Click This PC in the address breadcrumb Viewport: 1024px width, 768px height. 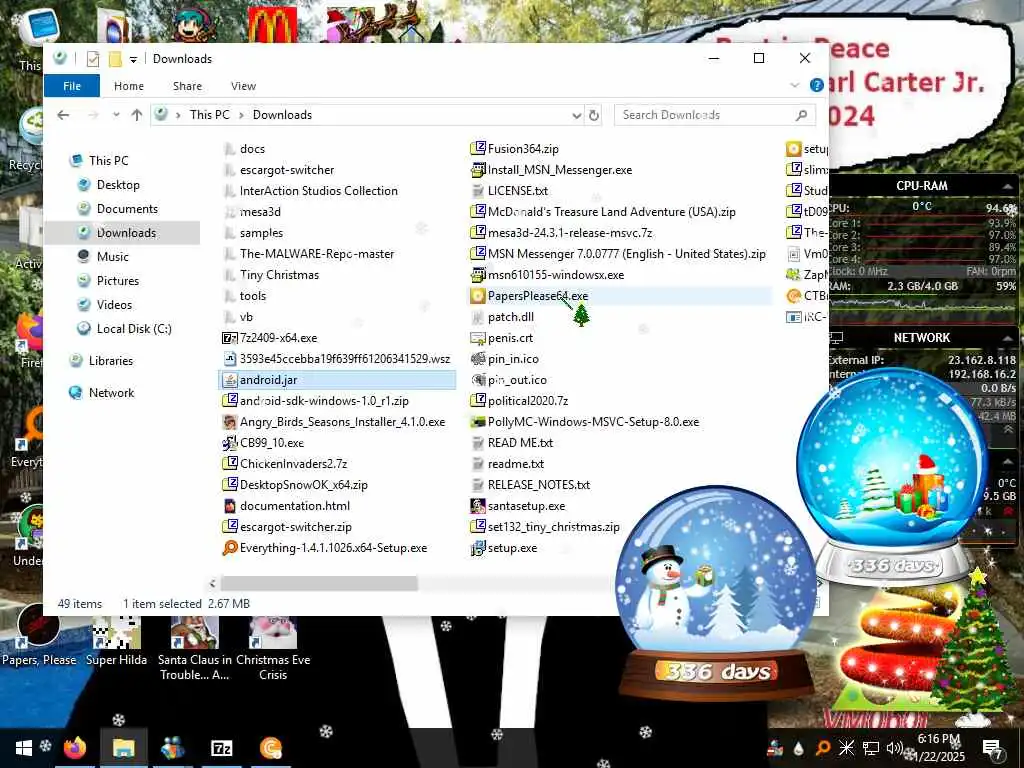tap(210, 115)
